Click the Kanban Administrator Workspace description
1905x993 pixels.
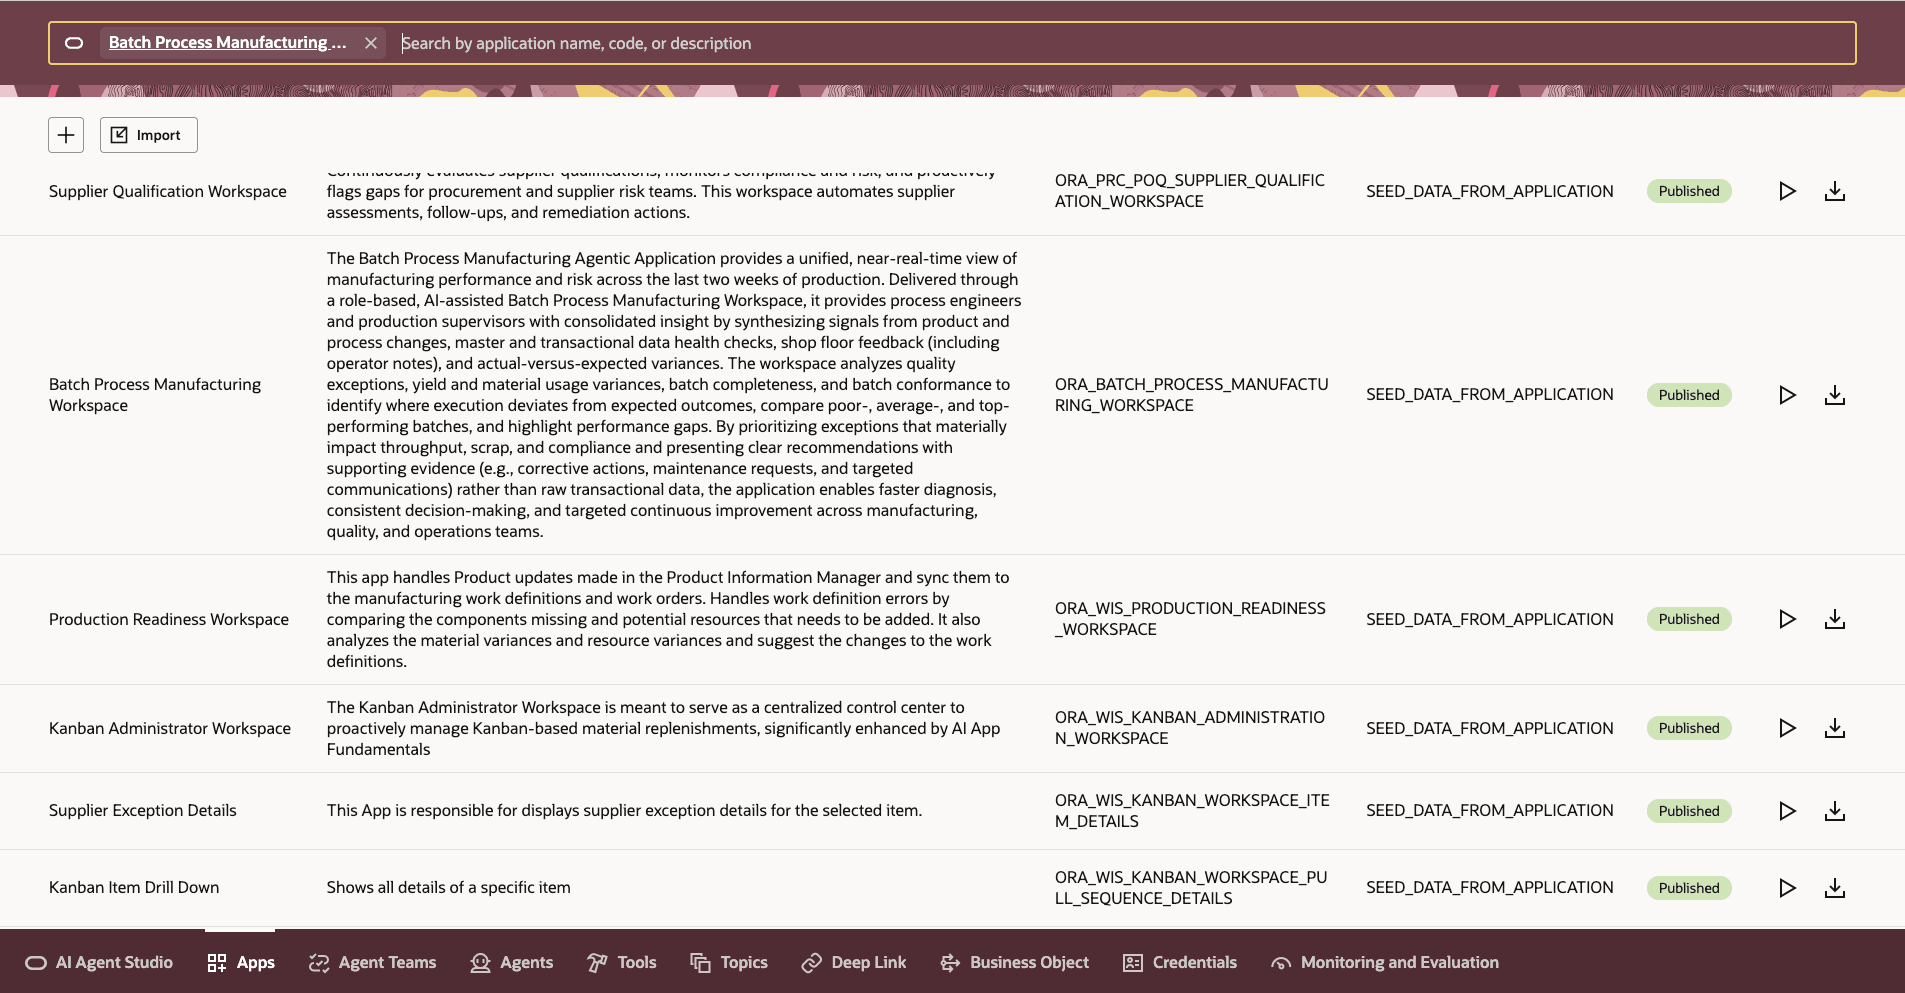(664, 728)
